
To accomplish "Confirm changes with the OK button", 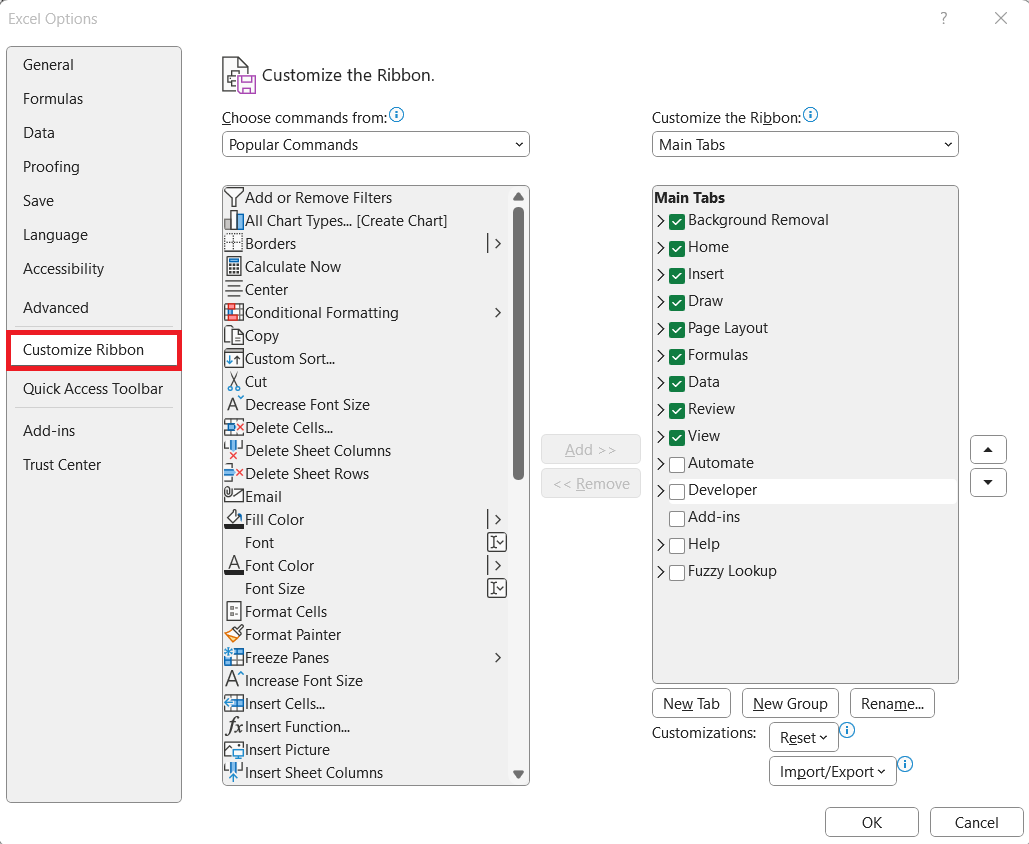I will click(x=872, y=822).
